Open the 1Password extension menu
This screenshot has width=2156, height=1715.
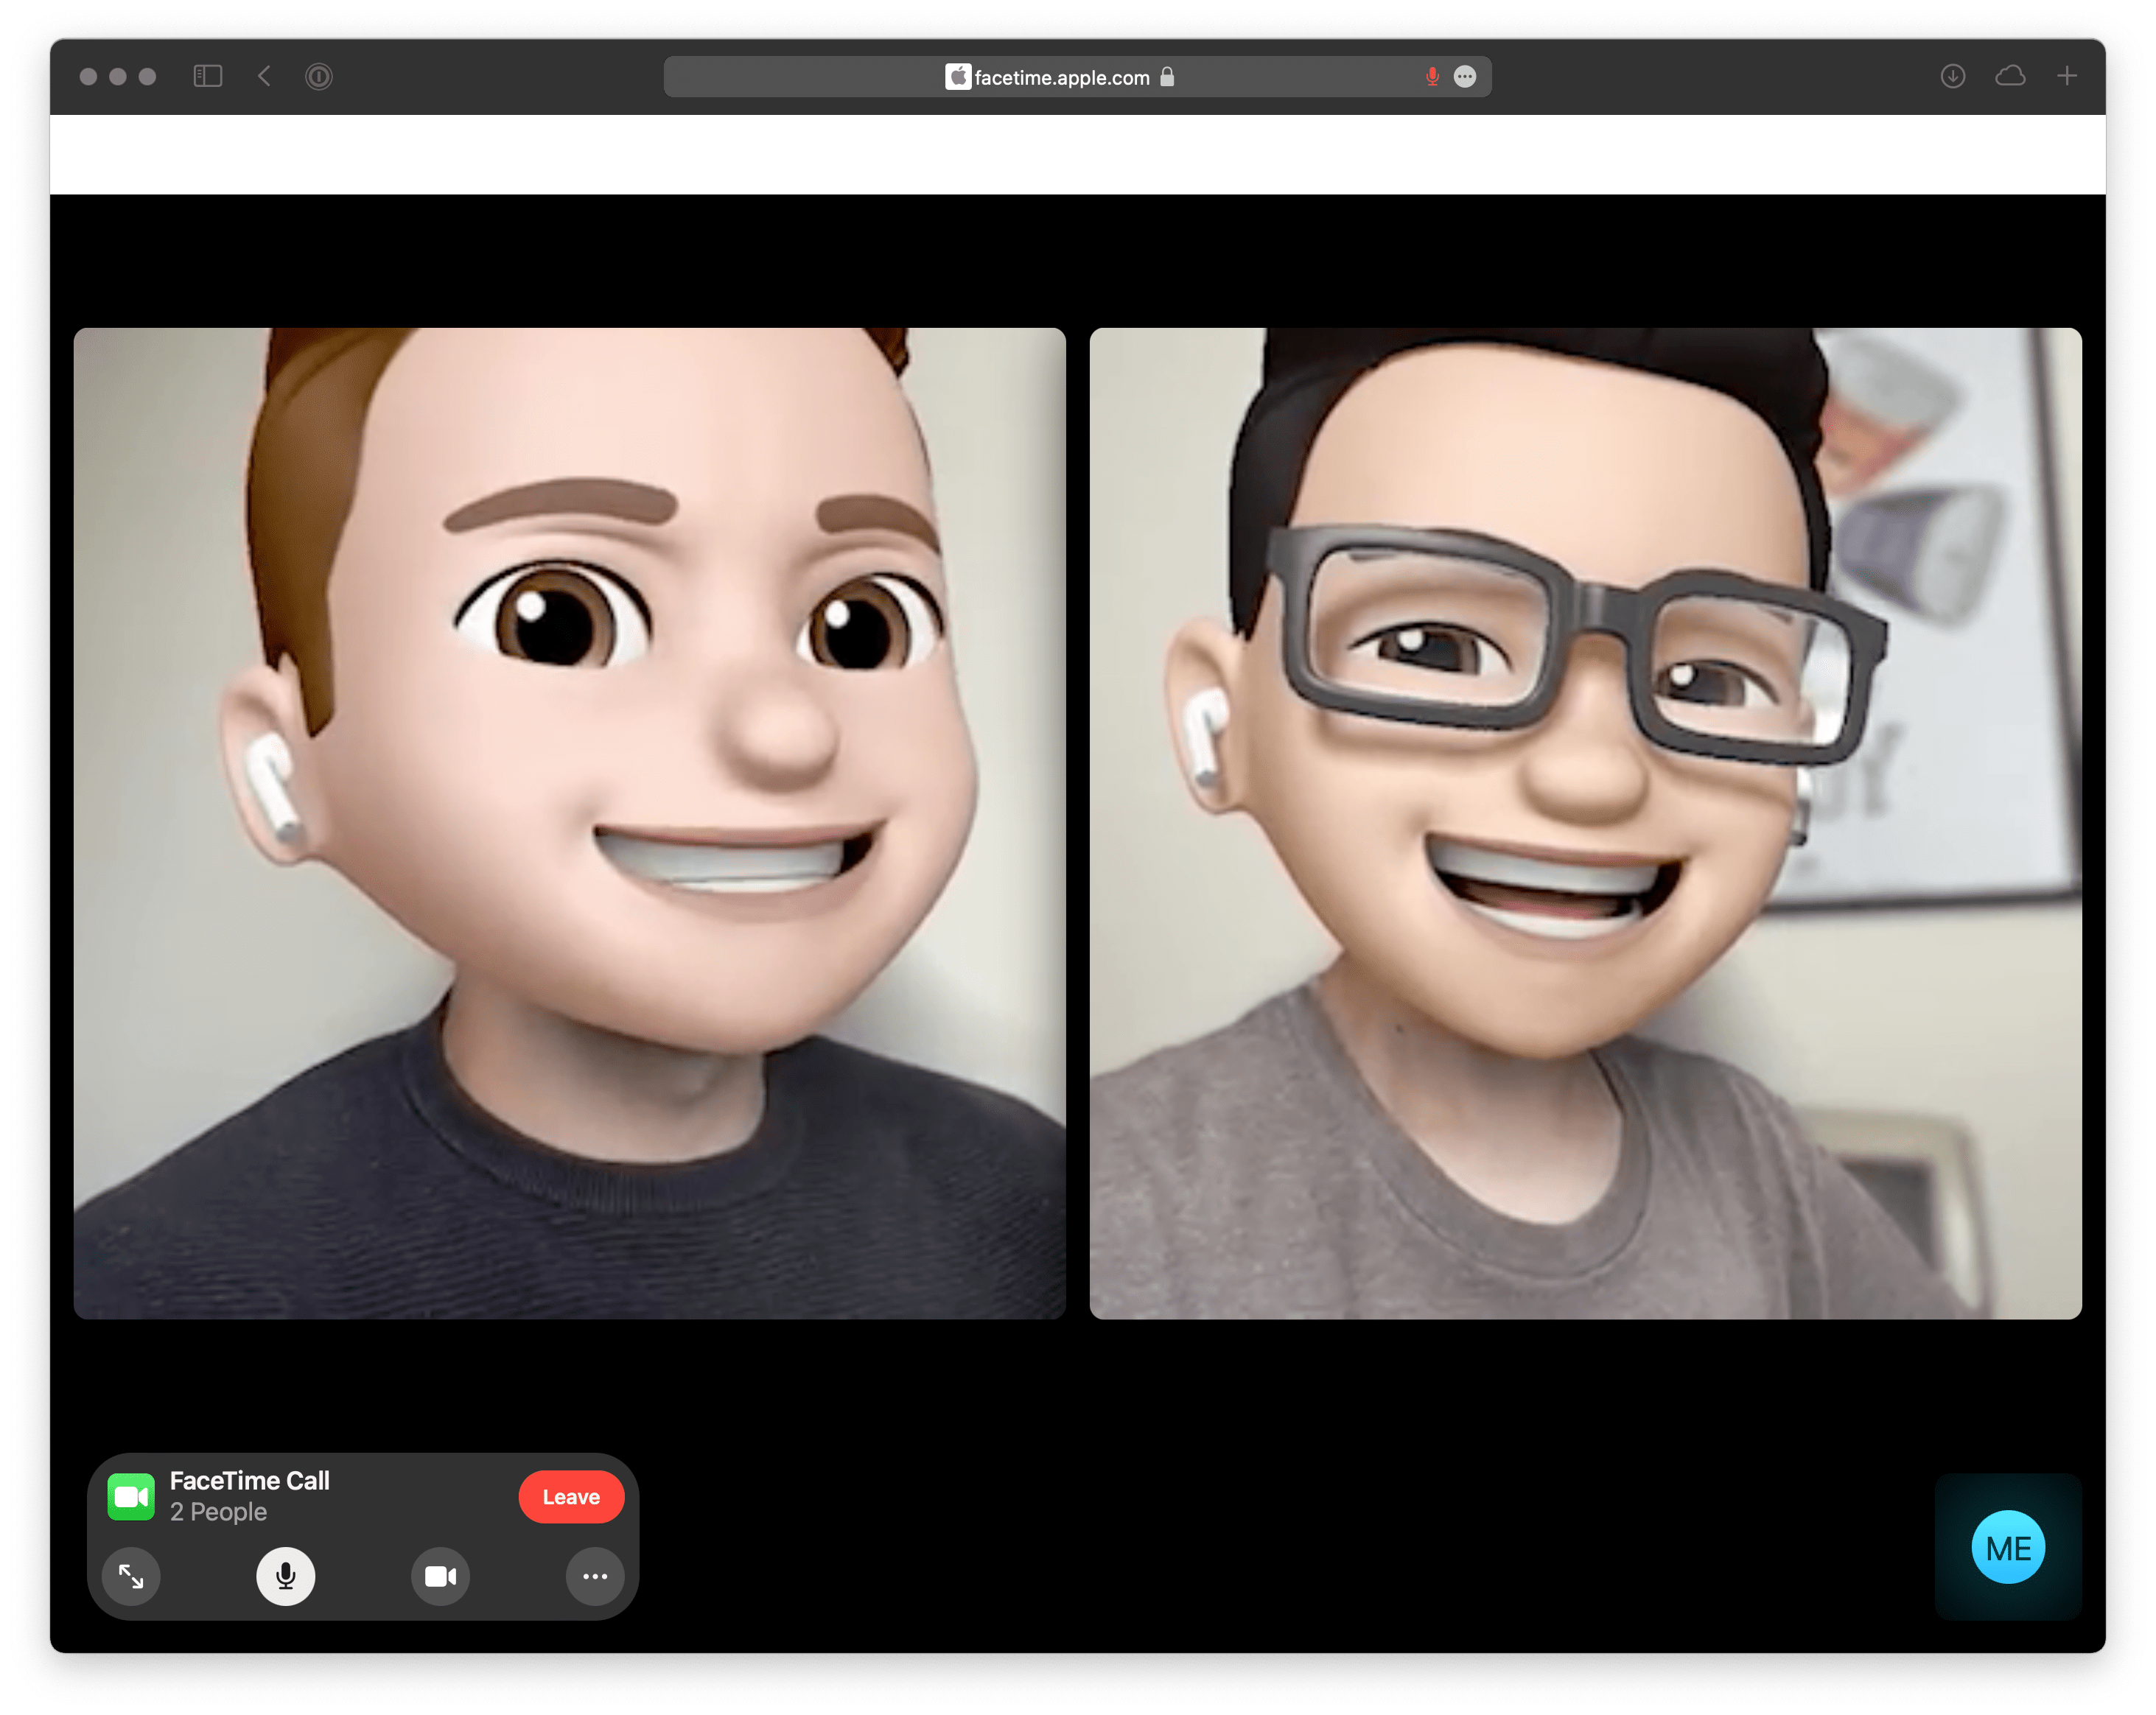coord(319,76)
